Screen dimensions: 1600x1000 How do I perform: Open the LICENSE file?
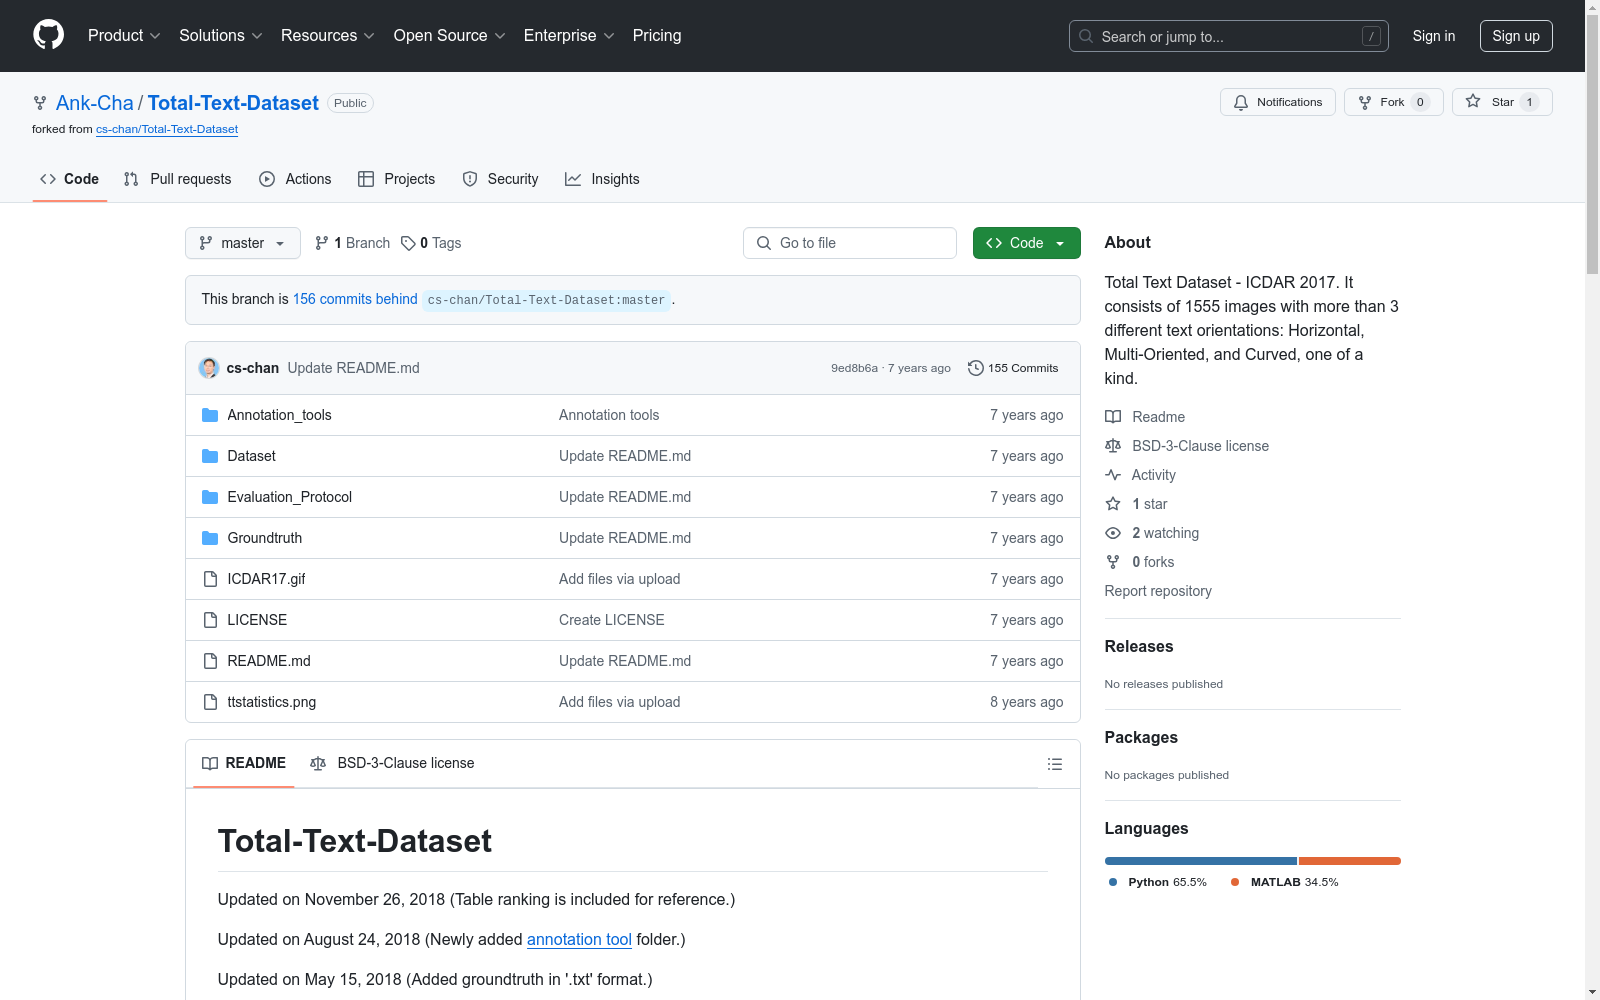(x=257, y=620)
